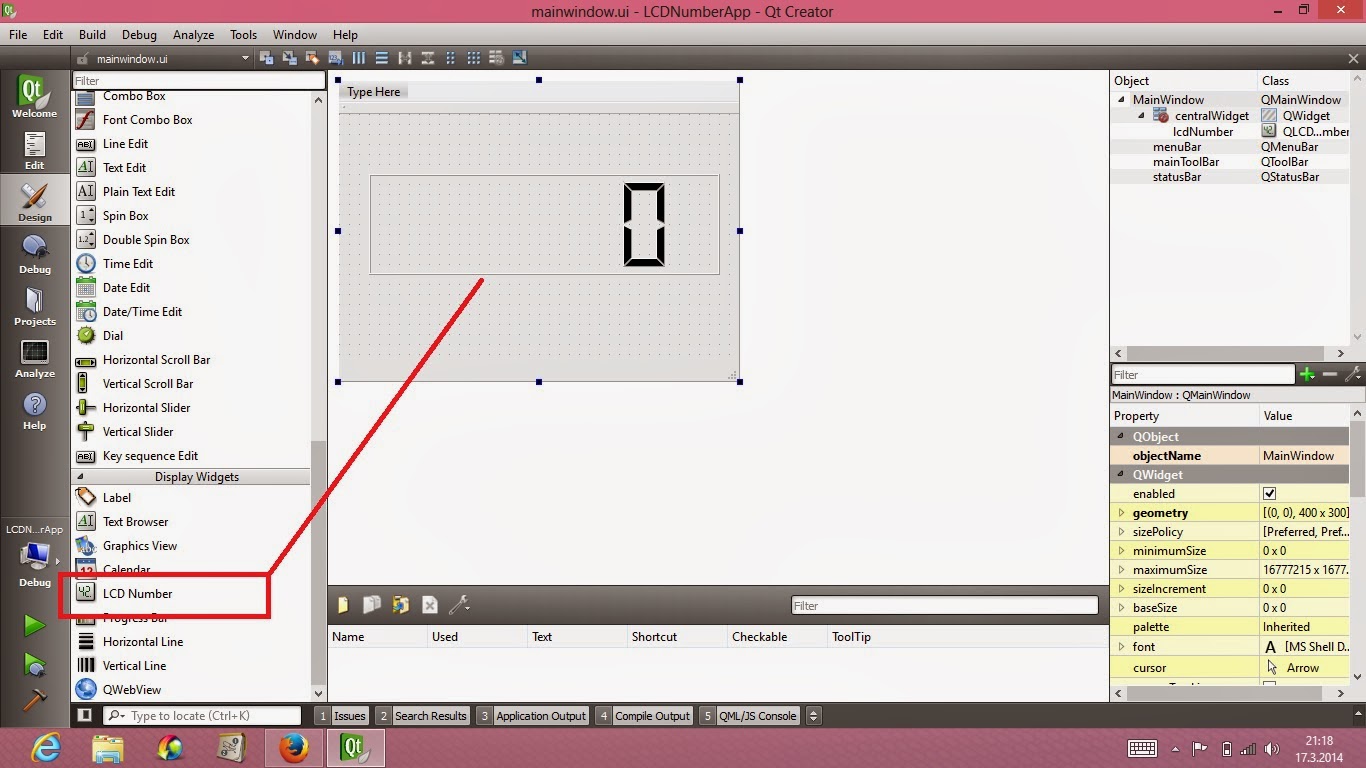
Task: Collapse the QObject property group
Action: coord(1119,437)
